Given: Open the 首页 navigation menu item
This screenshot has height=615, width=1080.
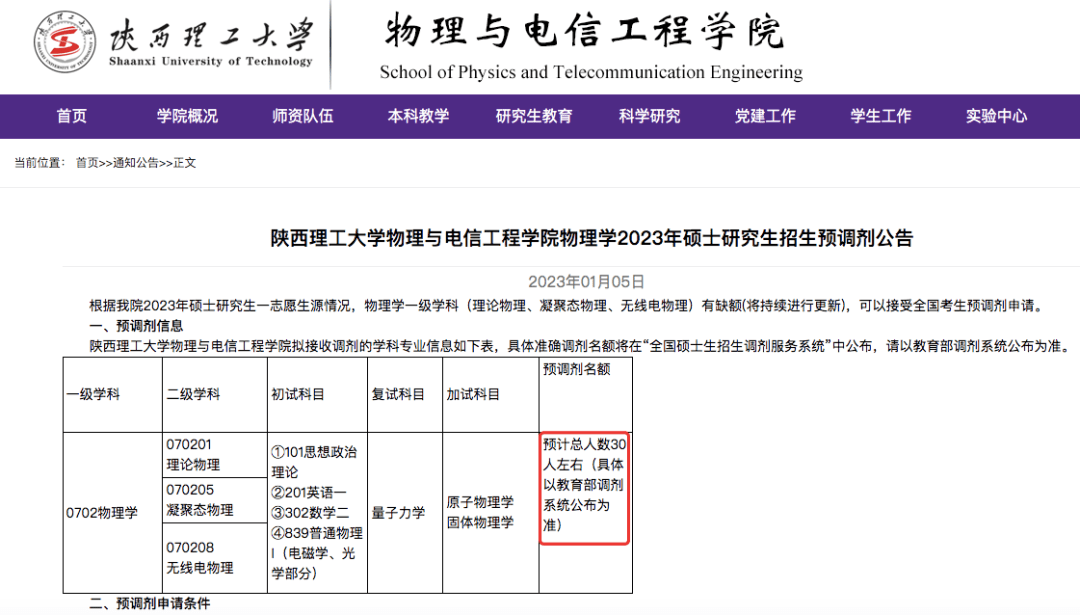Looking at the screenshot, I should (x=70, y=116).
